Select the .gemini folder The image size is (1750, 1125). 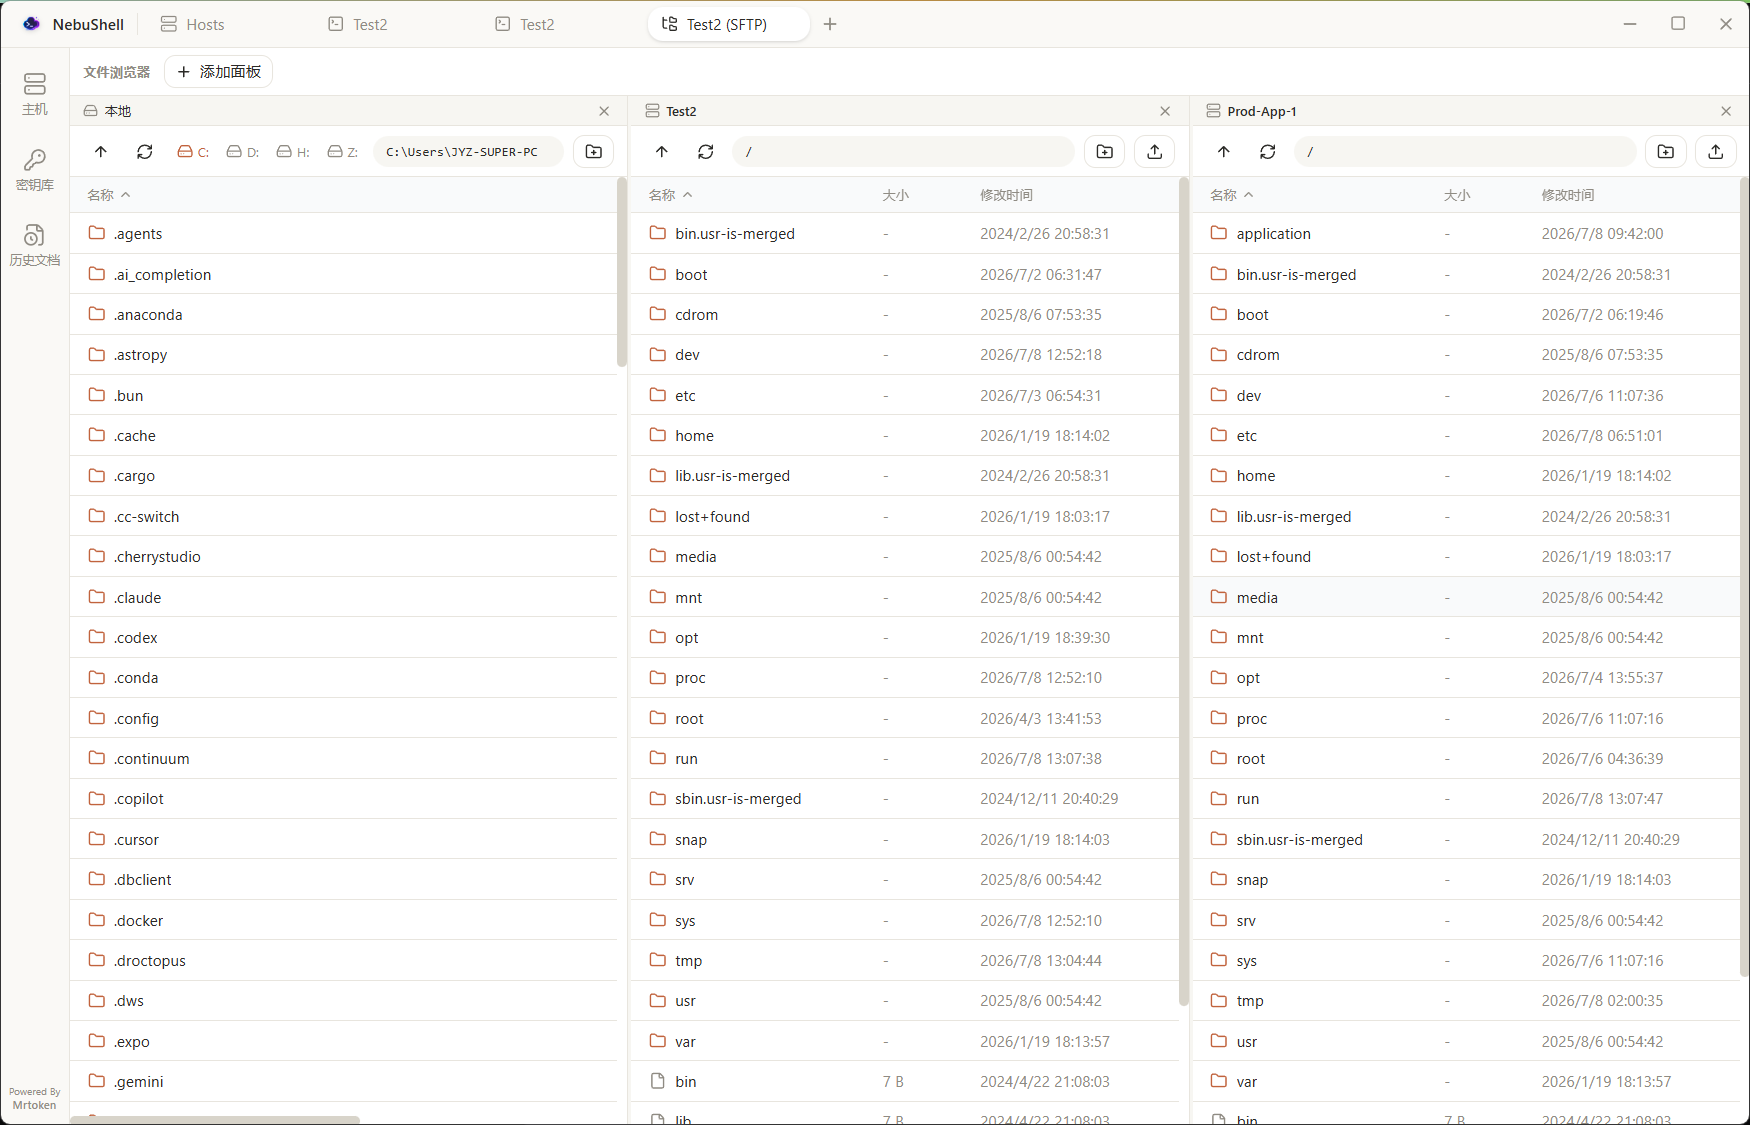click(344, 1081)
